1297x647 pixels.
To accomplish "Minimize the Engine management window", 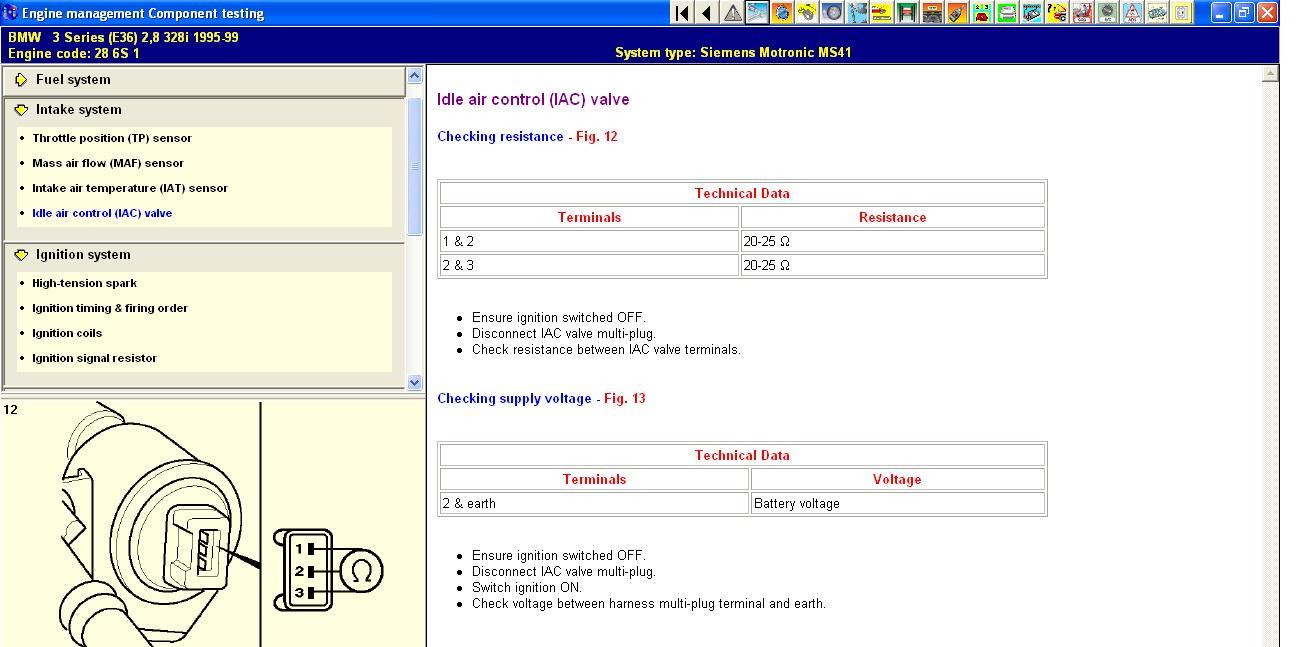I will [x=1221, y=13].
